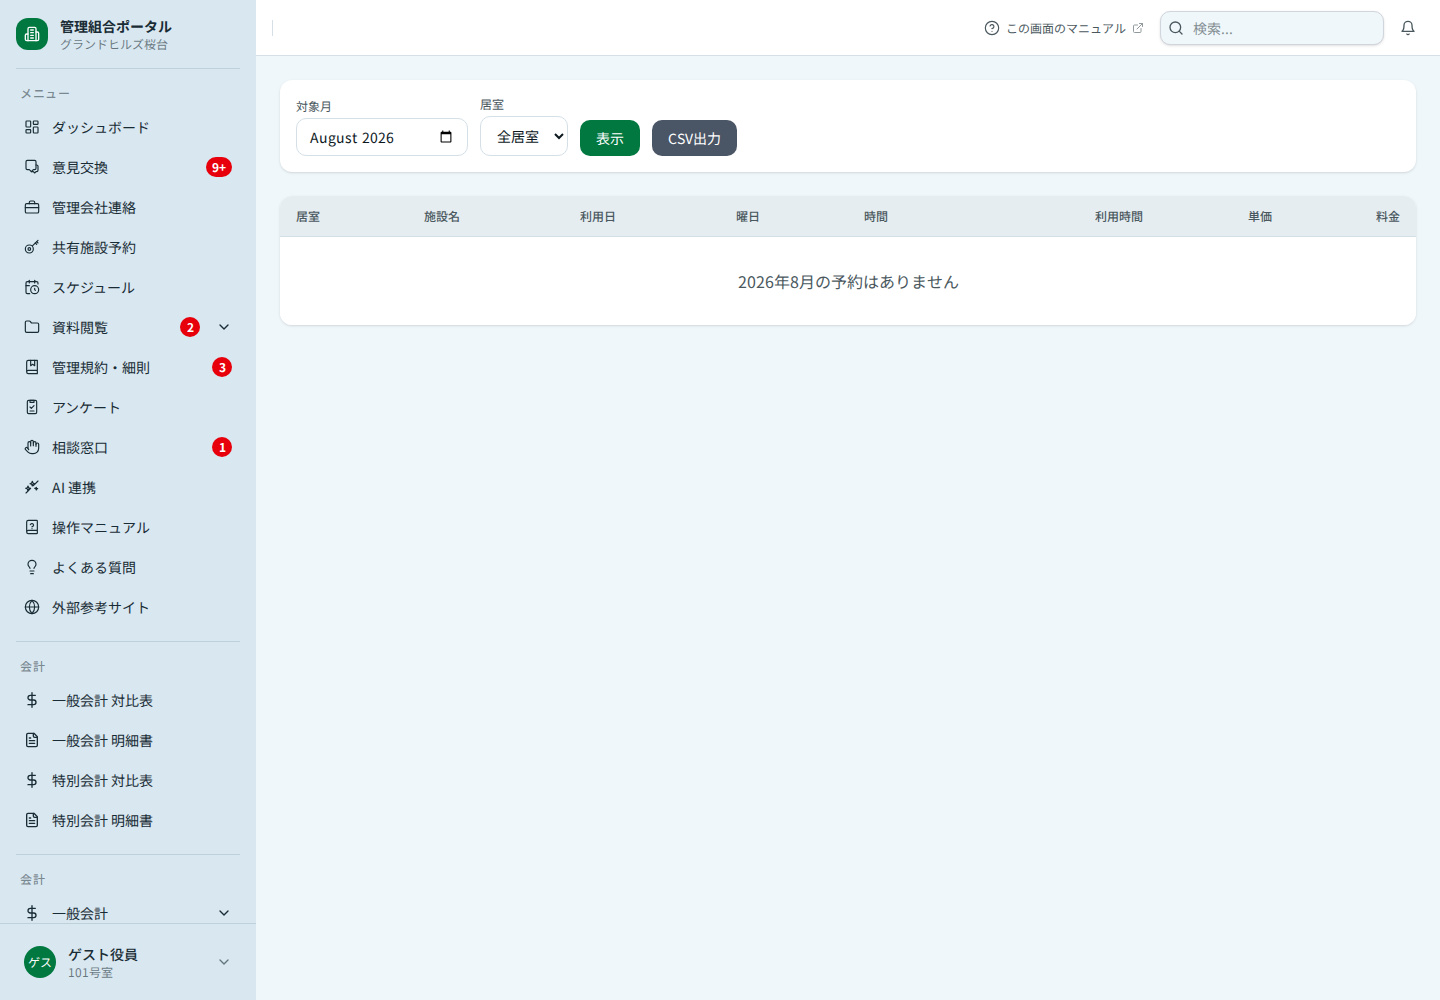Screen dimensions: 1440x1000
Task: Open the よくある質問 menu item
Action: 128,567
